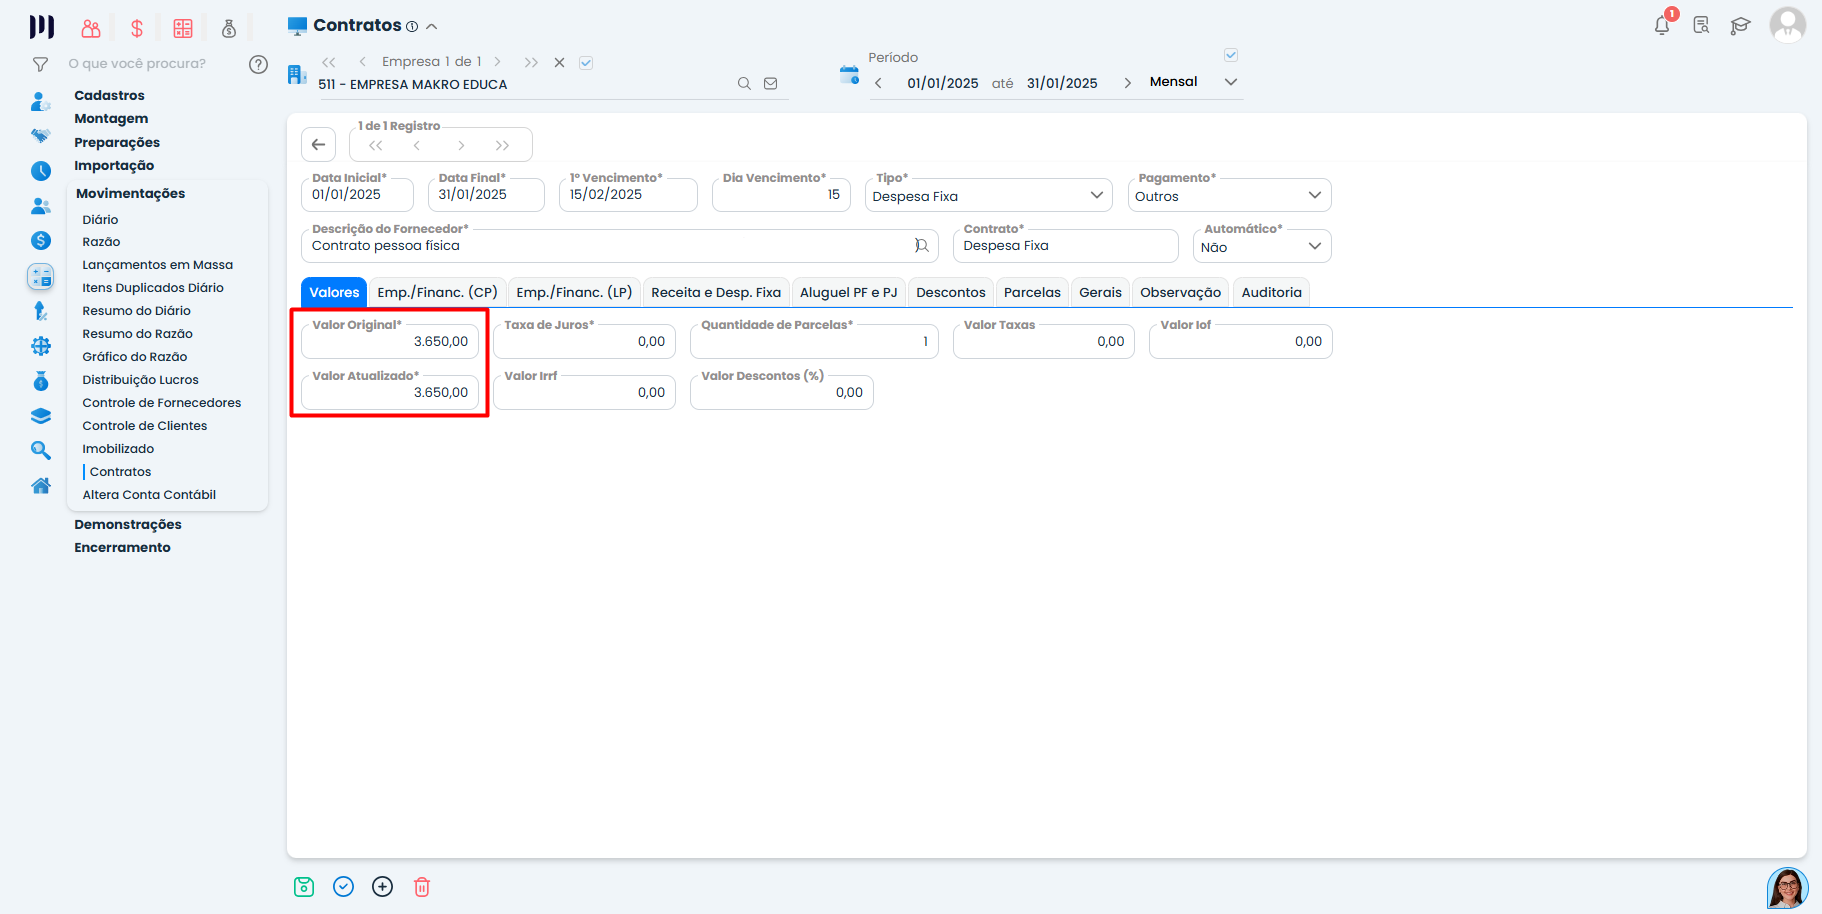Open the Demonstrações menu section
This screenshot has width=1822, height=914.
click(128, 524)
